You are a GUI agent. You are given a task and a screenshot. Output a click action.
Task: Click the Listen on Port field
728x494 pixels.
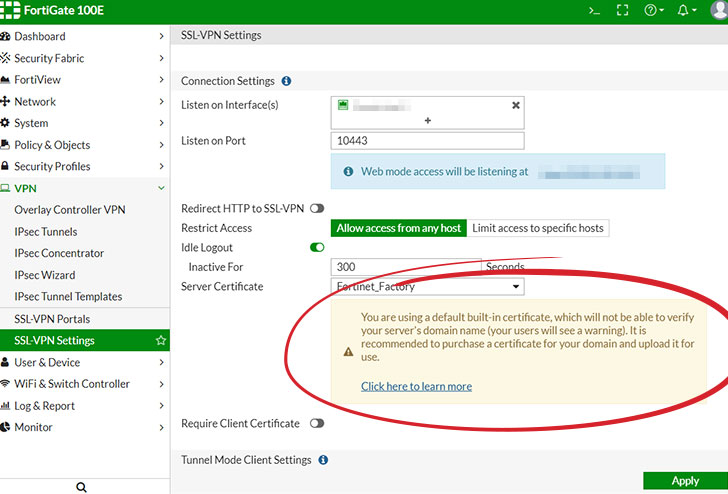pyautogui.click(x=427, y=141)
